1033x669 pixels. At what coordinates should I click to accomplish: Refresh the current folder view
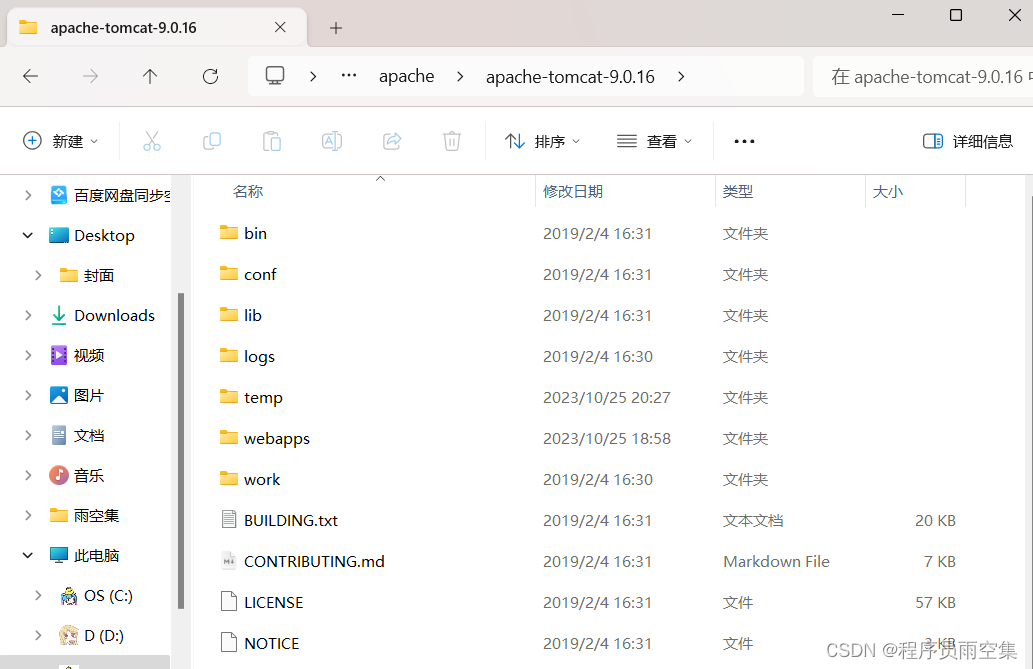point(210,76)
